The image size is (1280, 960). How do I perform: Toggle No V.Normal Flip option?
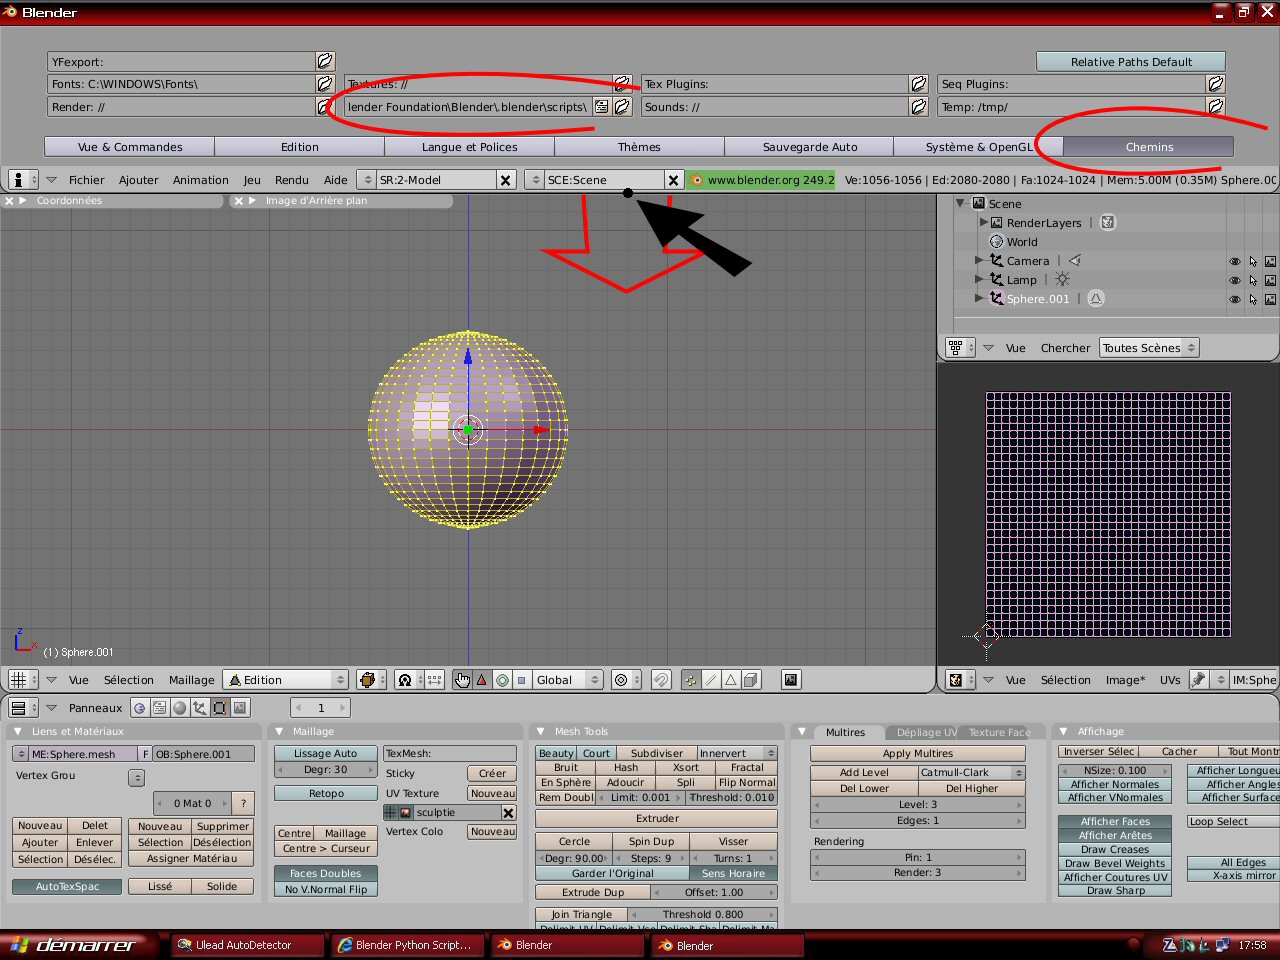pyautogui.click(x=325, y=889)
